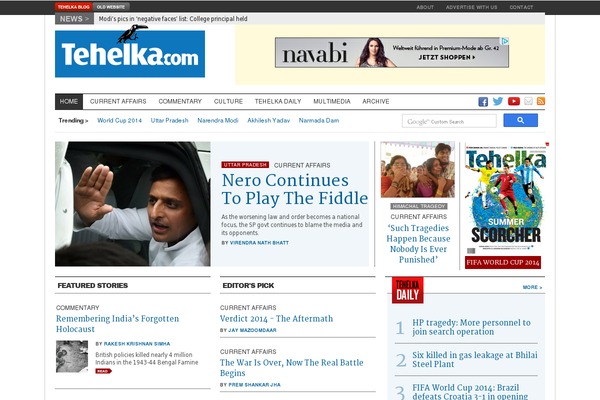This screenshot has height=400, width=600.
Task: Open author Prem Shankar Jha link
Action: tap(254, 385)
